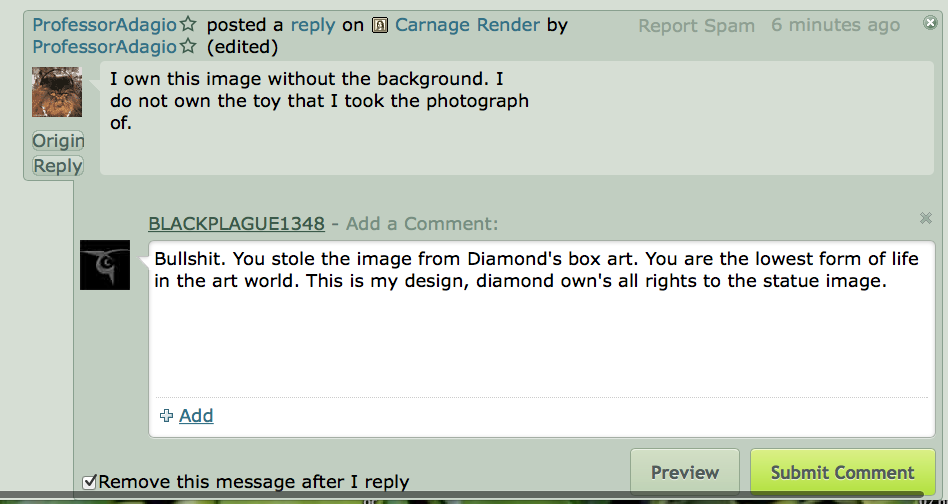Click the deviation icon before Carnage Render

(x=380, y=25)
